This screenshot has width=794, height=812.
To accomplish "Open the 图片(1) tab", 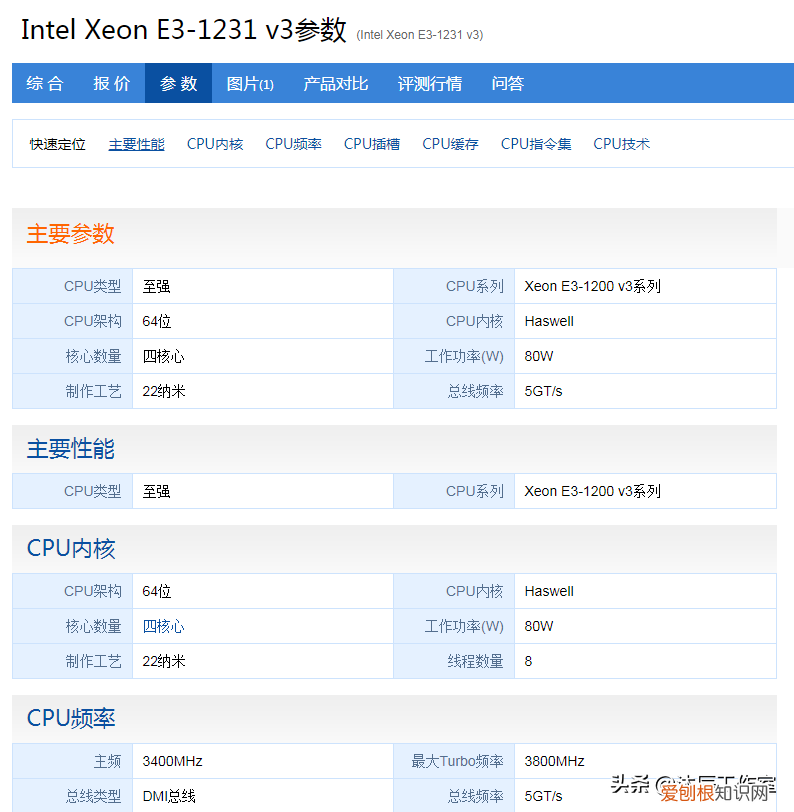I will point(250,84).
